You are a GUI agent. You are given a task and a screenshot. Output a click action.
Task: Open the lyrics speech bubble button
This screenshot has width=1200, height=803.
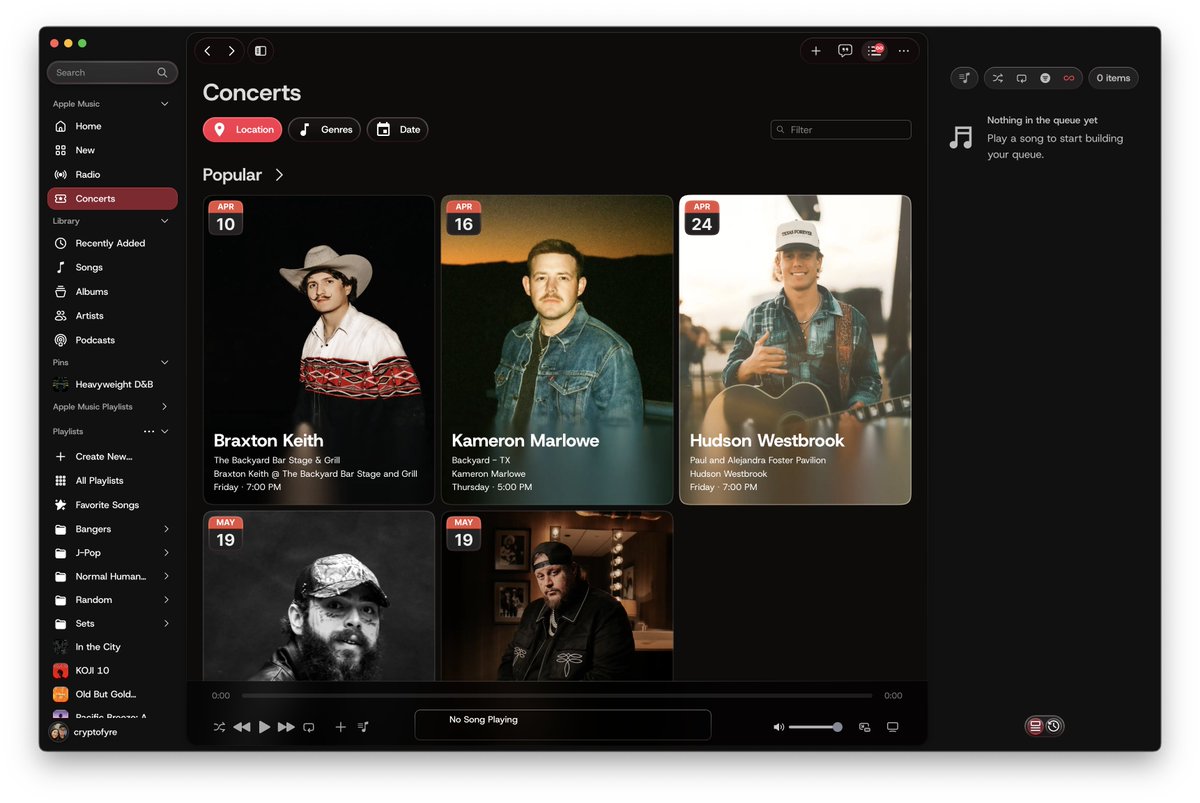tap(845, 51)
